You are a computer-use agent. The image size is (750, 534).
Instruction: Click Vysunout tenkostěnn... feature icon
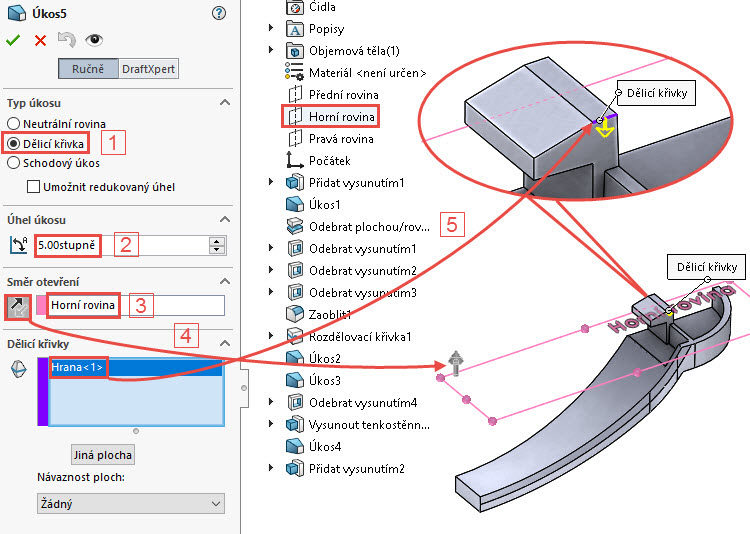[295, 424]
